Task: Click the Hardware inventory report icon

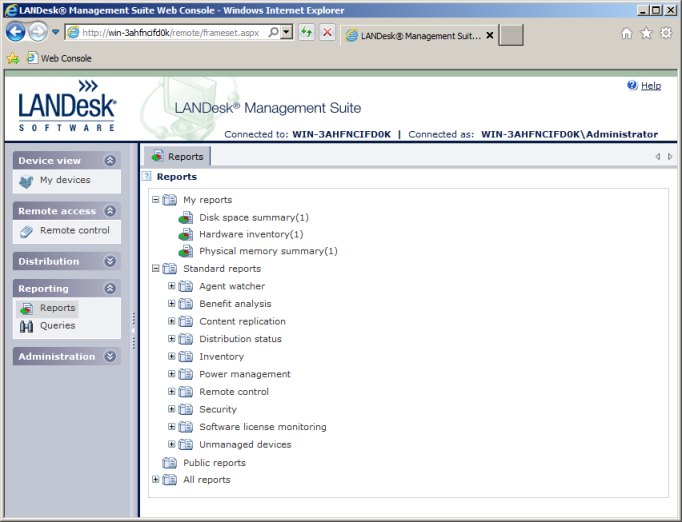Action: 186,235
